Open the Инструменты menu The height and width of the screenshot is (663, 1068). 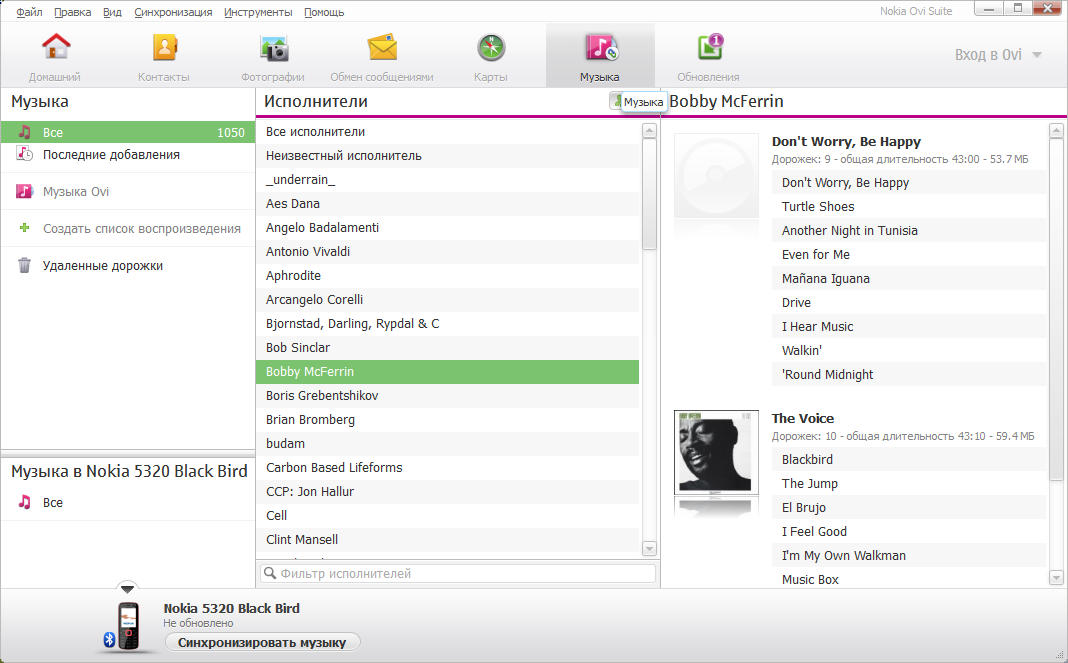click(x=258, y=12)
